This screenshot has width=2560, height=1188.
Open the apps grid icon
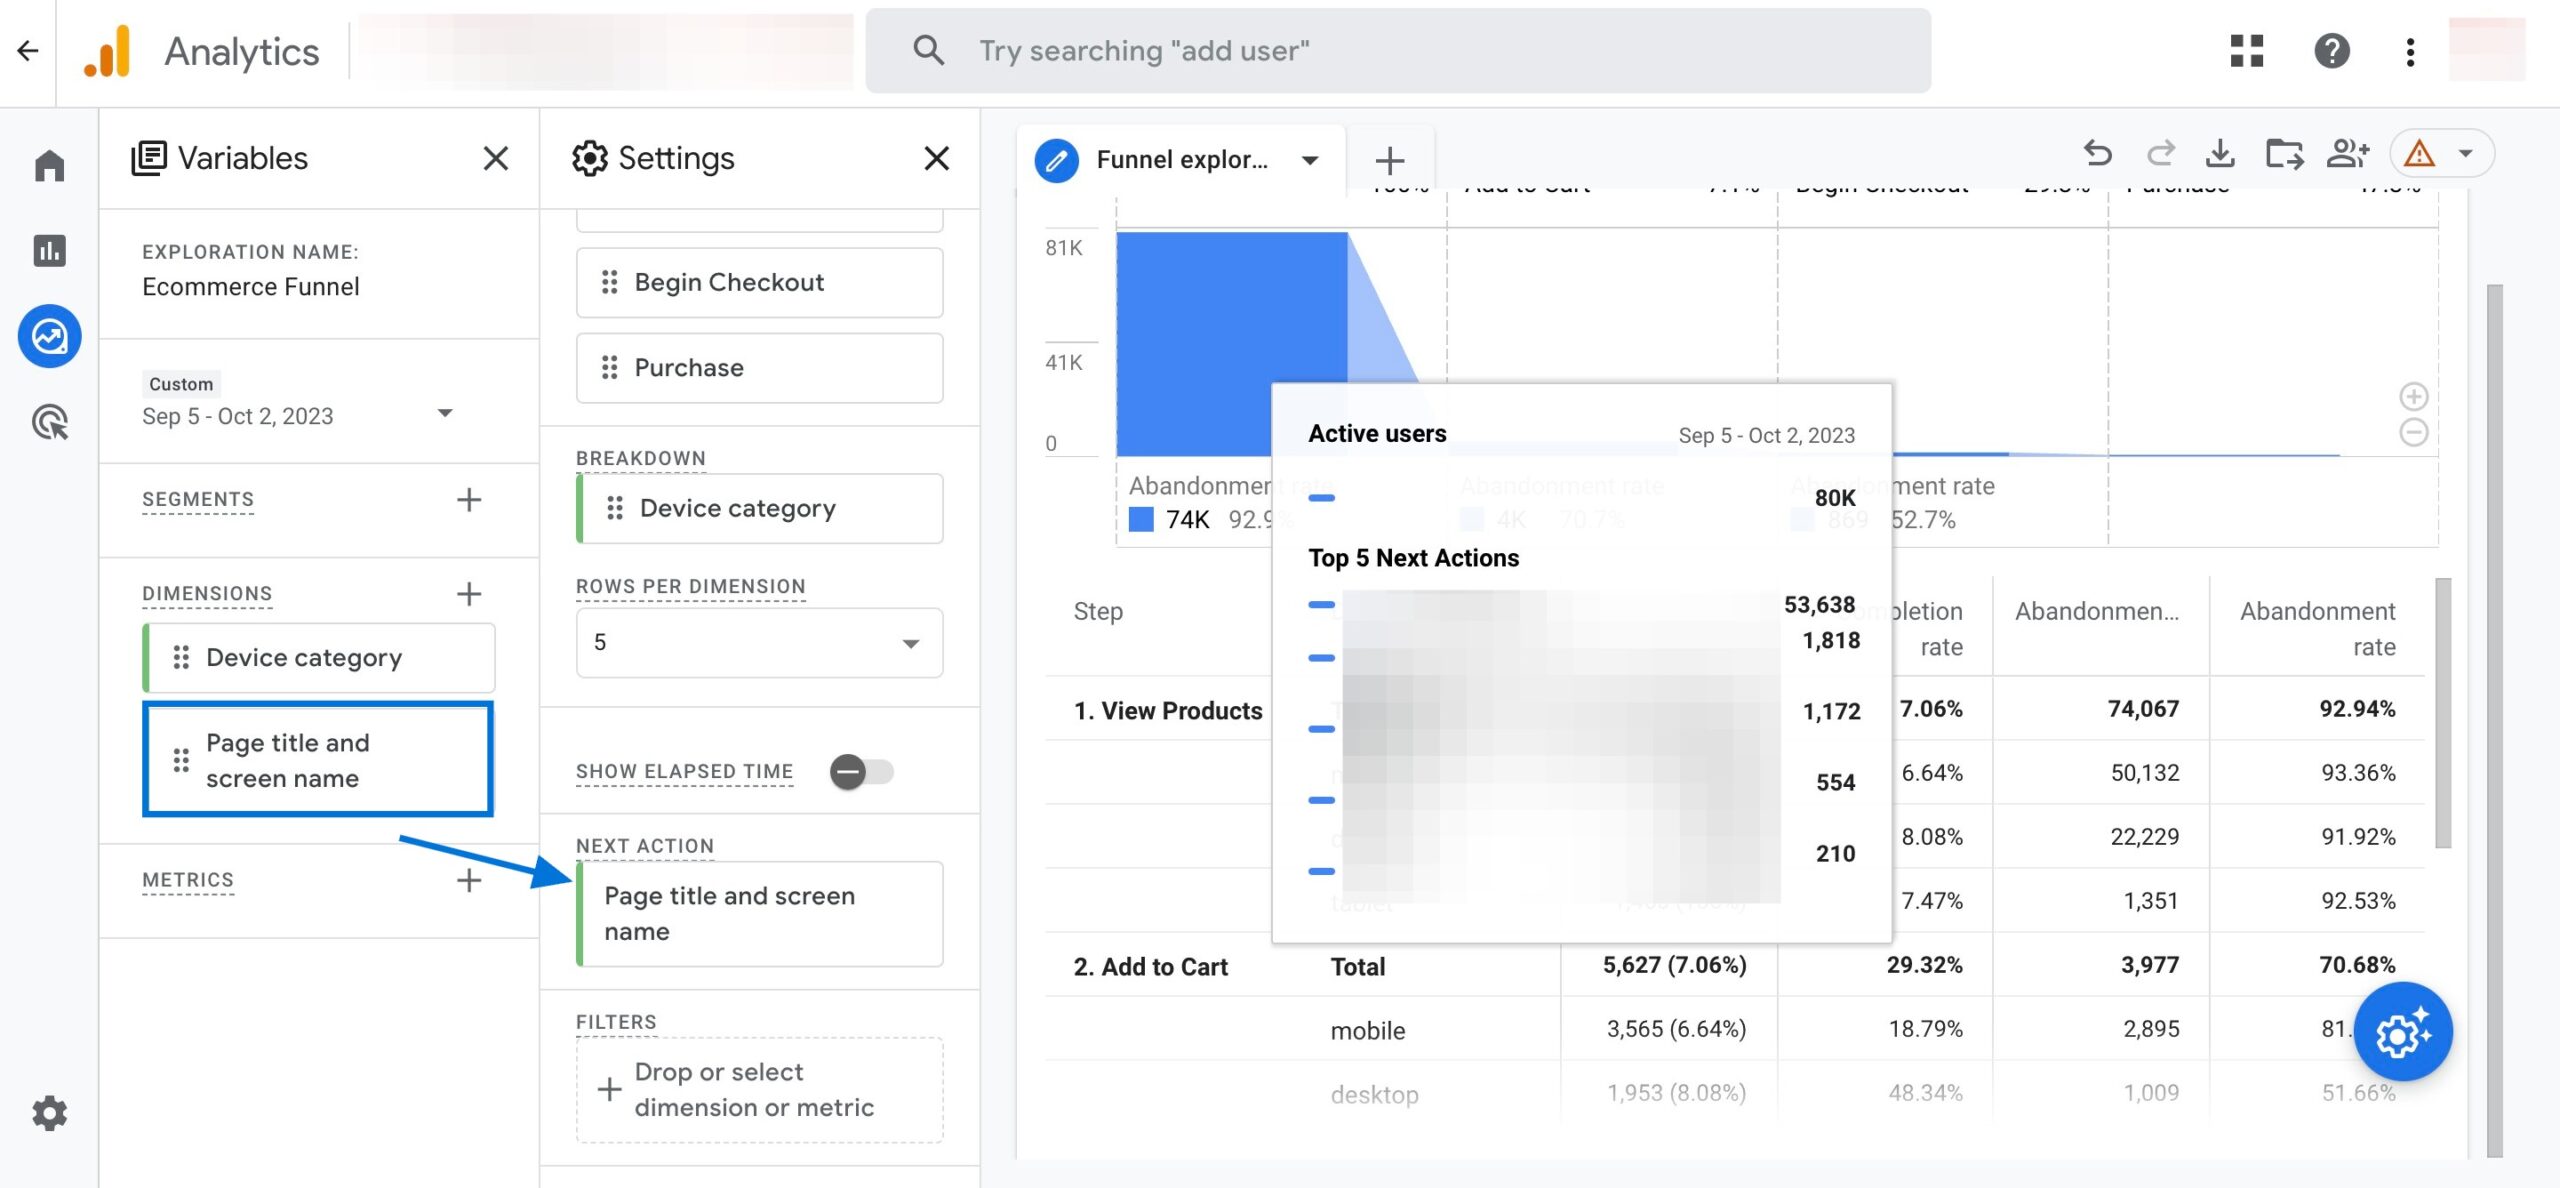2246,51
